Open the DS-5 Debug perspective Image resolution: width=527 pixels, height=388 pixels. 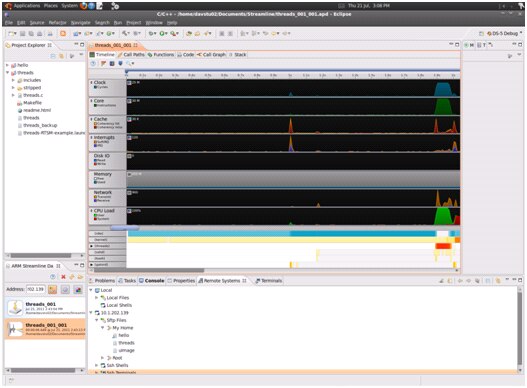(502, 33)
